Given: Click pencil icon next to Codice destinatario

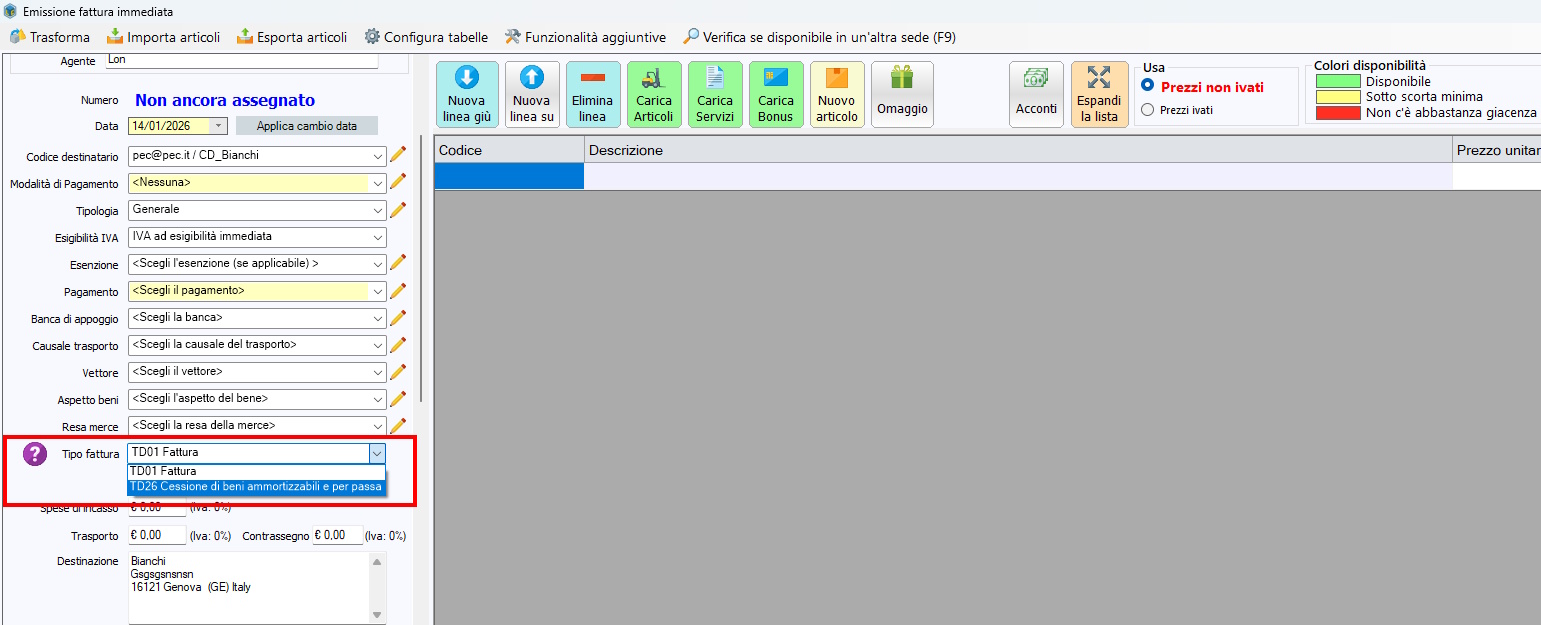Looking at the screenshot, I should (x=398, y=155).
